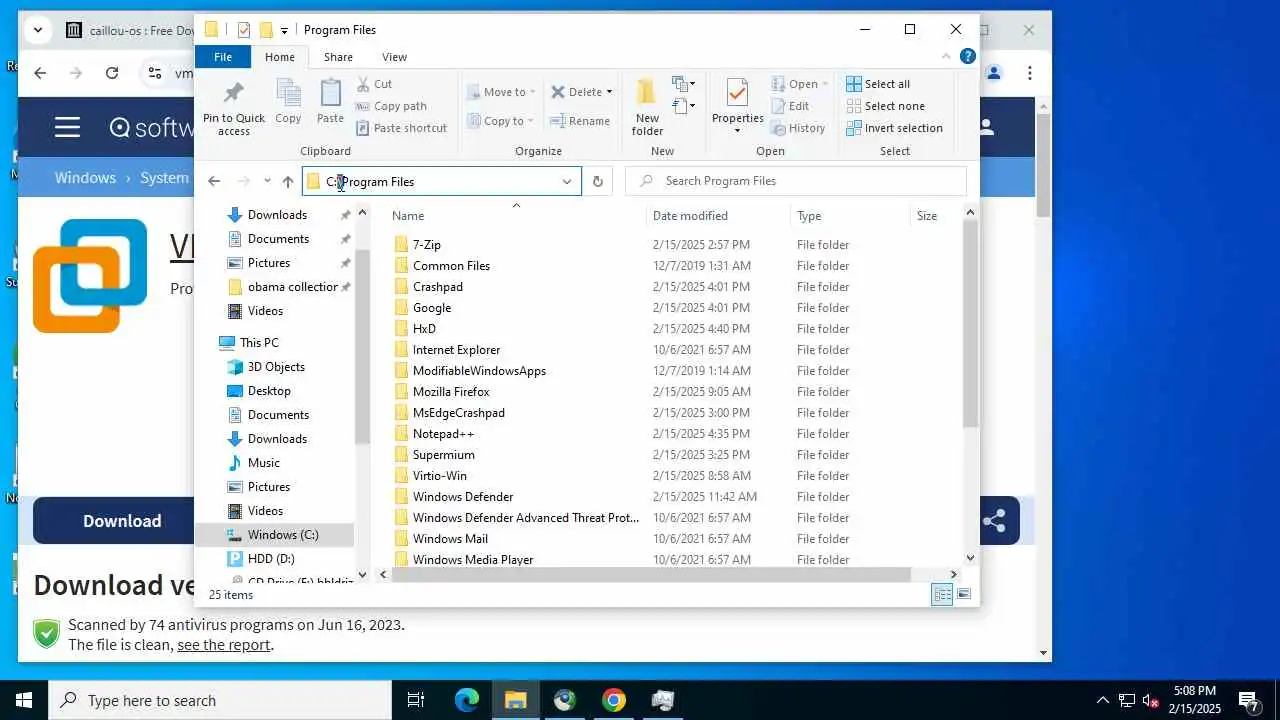Image resolution: width=1280 pixels, height=720 pixels.
Task: Select HDD (D:) in navigation pane
Action: coord(271,559)
